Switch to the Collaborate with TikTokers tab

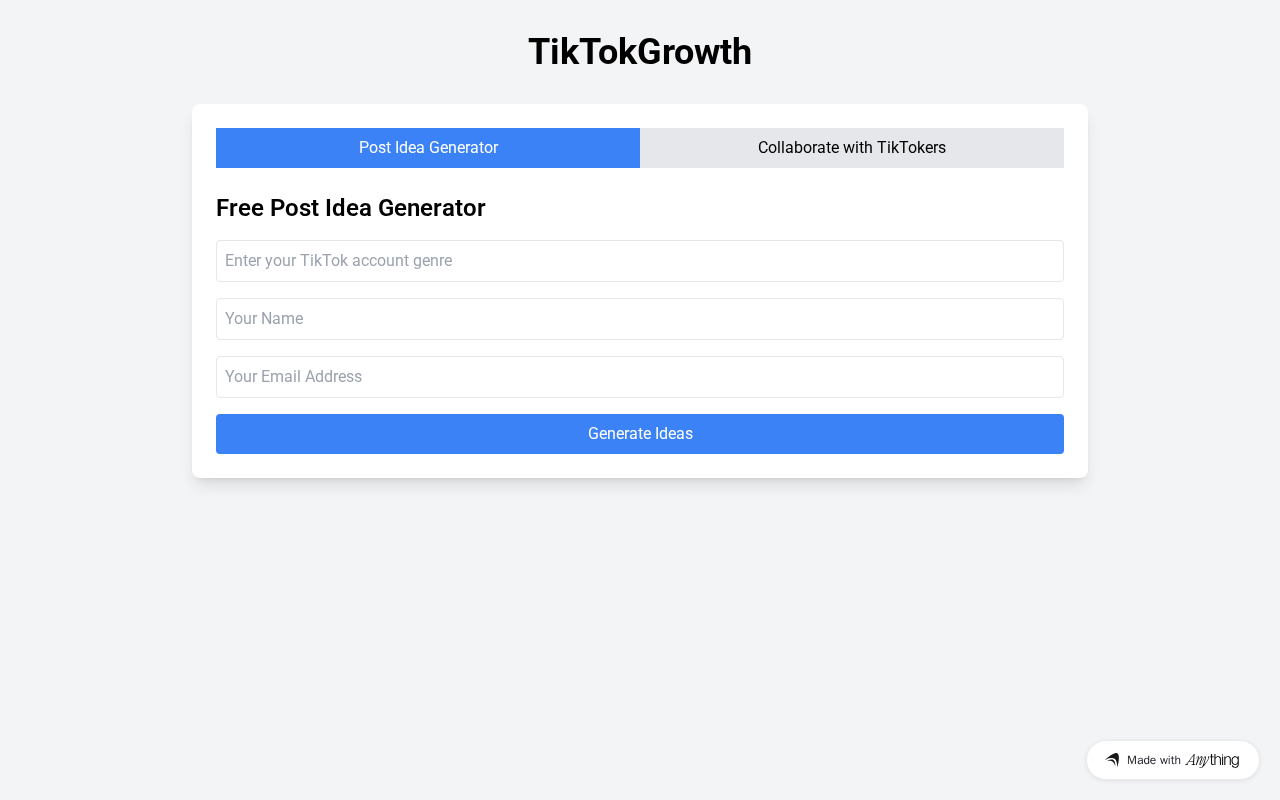coord(852,148)
